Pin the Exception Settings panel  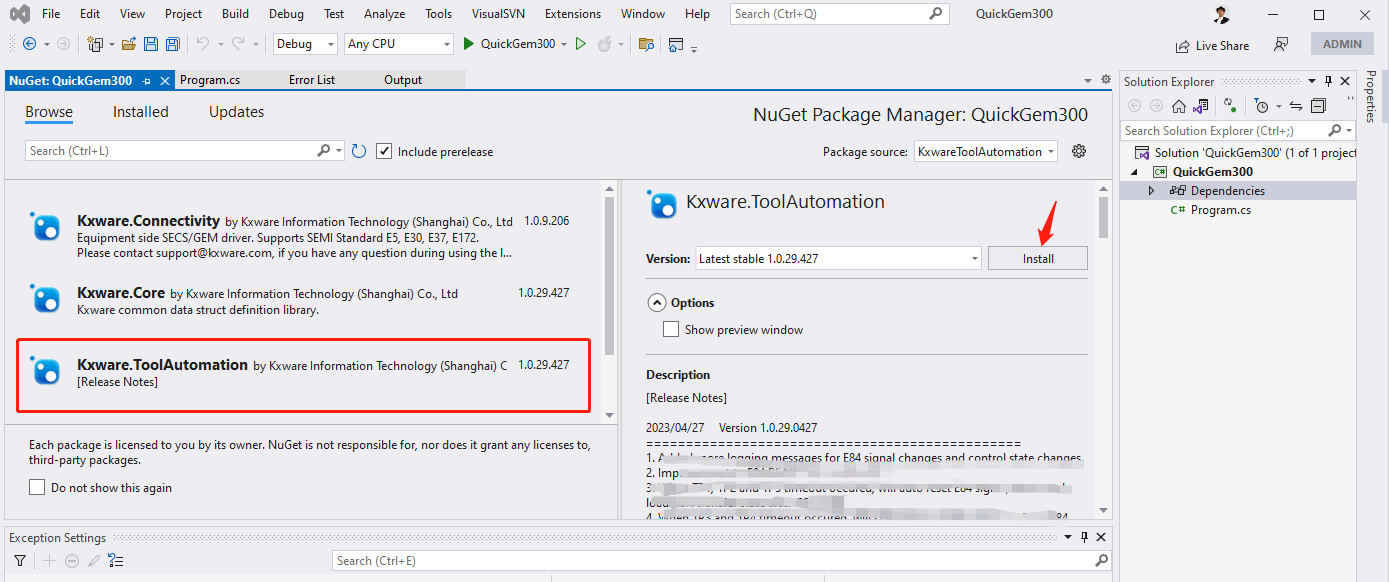1085,537
